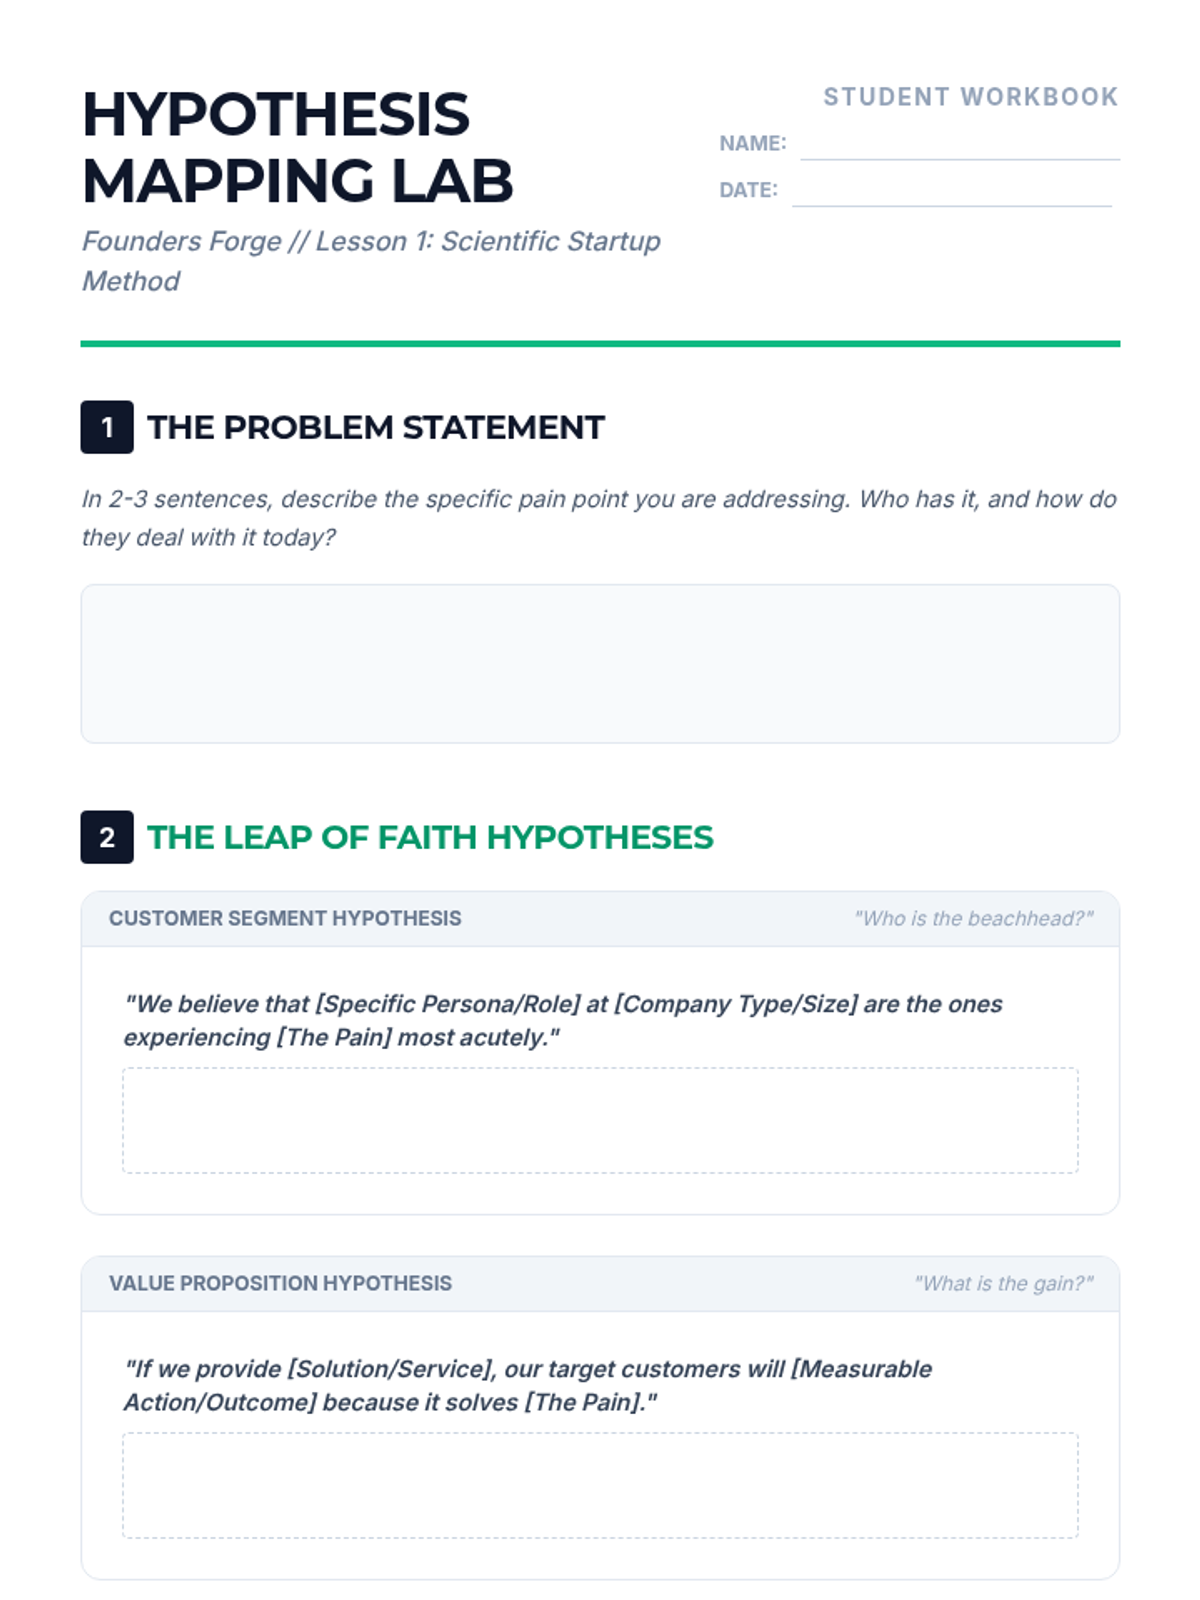Select the section 1 number badge
This screenshot has height=1600, width=1200.
(107, 427)
